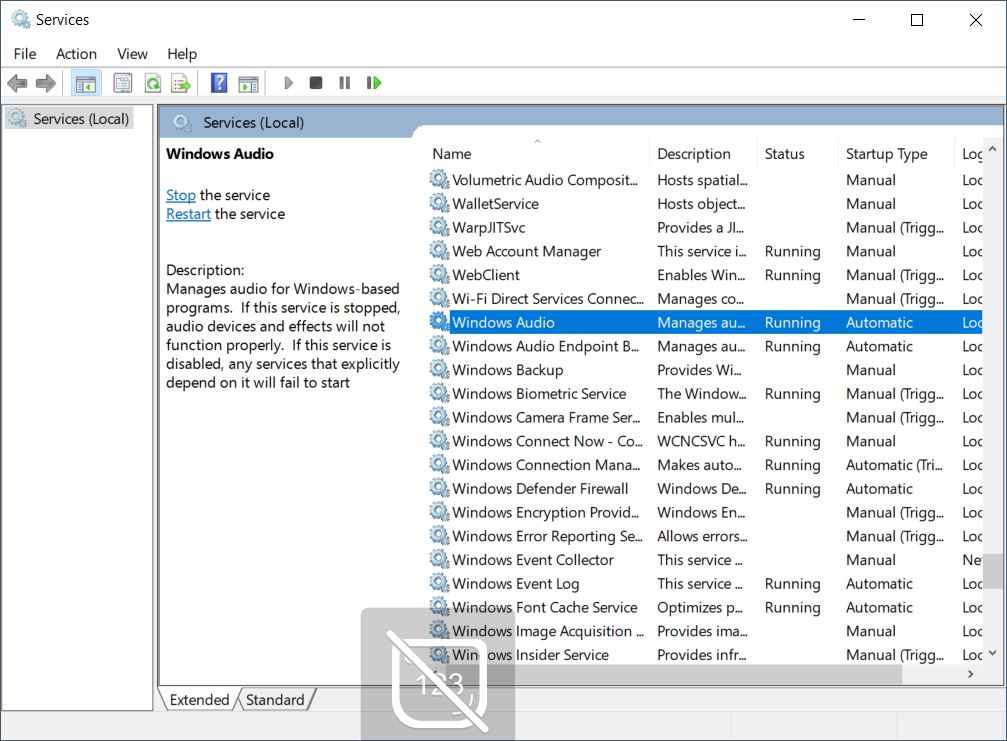1007x741 pixels.
Task: Open the Help toolbar icon
Action: (x=219, y=83)
